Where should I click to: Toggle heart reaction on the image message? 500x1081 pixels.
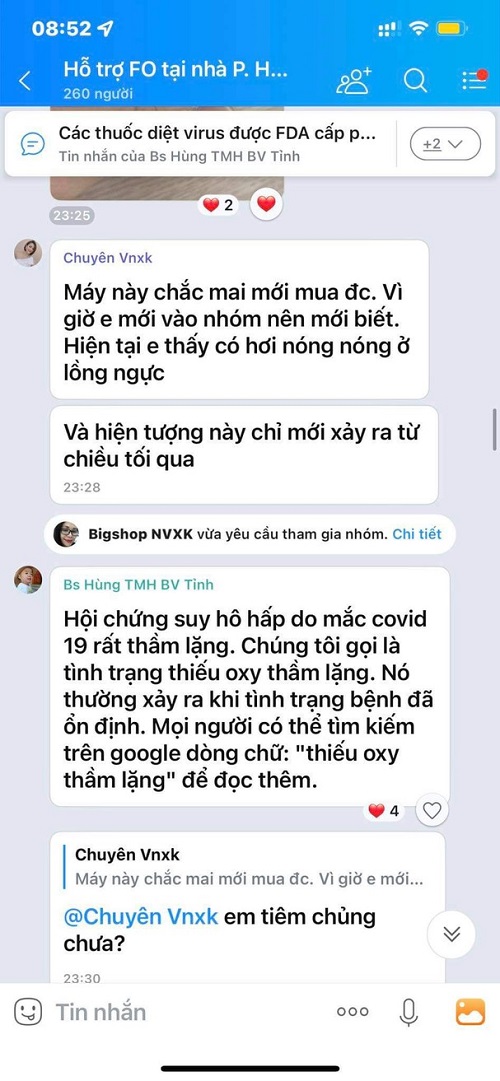(x=266, y=204)
